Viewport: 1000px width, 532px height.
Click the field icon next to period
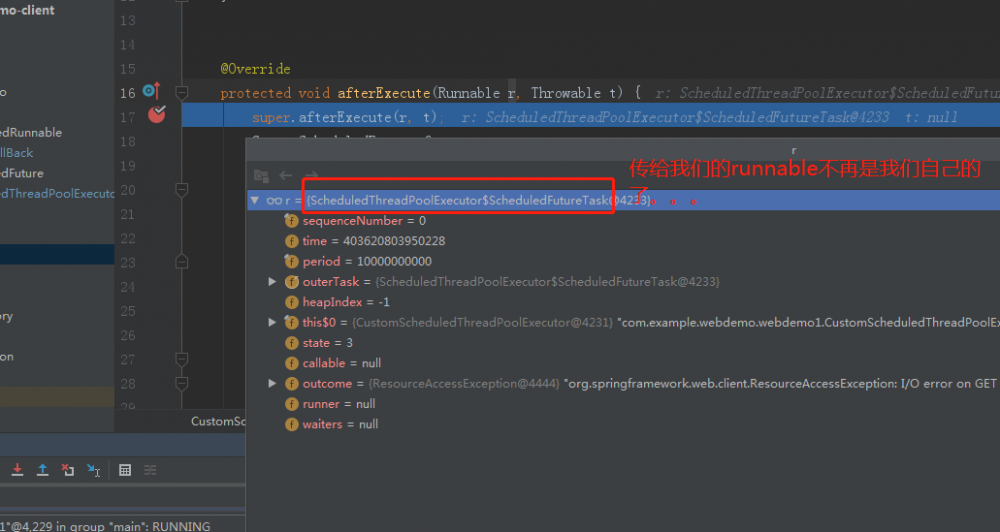[291, 262]
